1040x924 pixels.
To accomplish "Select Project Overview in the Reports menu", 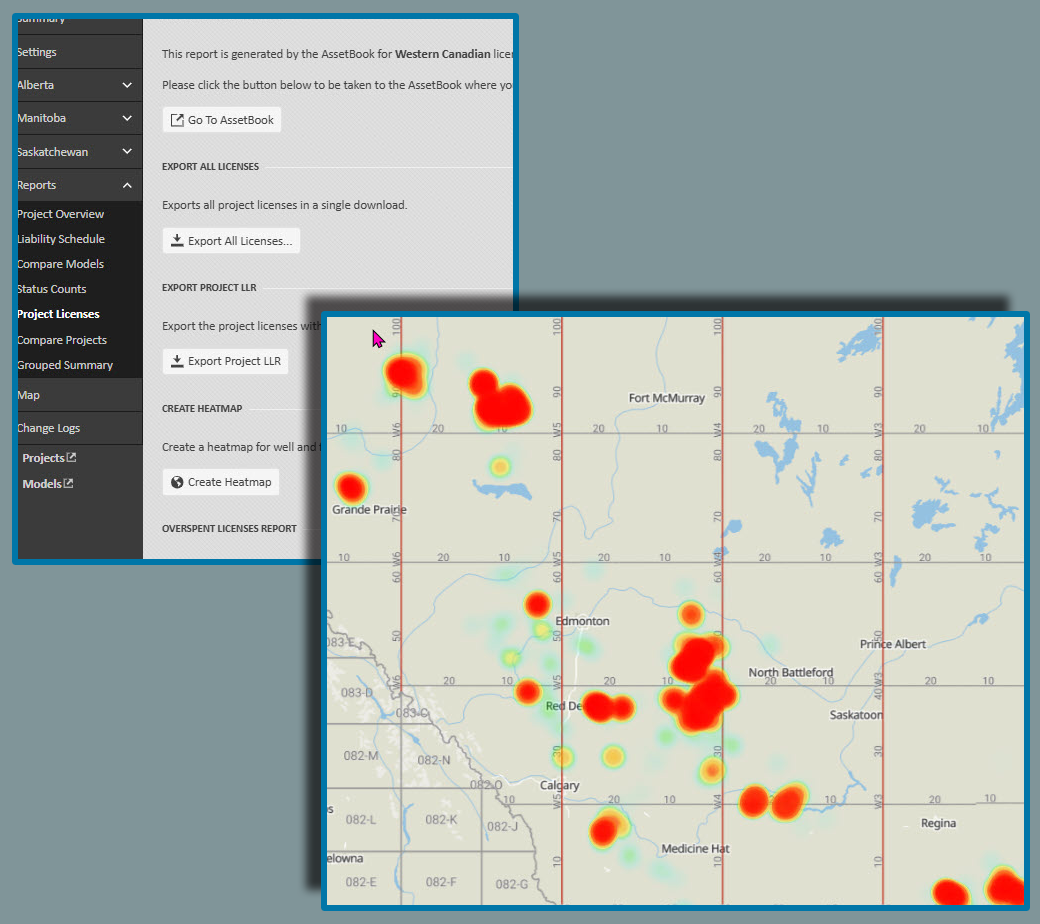I will (x=60, y=214).
